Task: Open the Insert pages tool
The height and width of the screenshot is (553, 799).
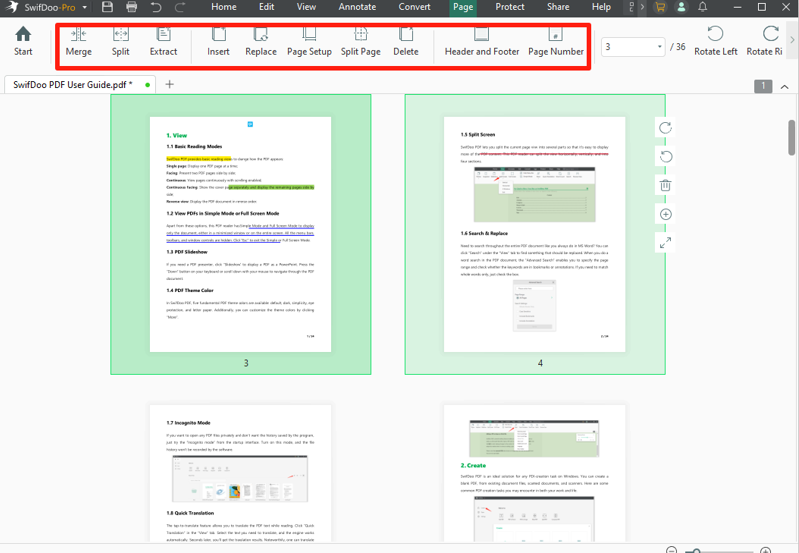Action: [x=218, y=42]
